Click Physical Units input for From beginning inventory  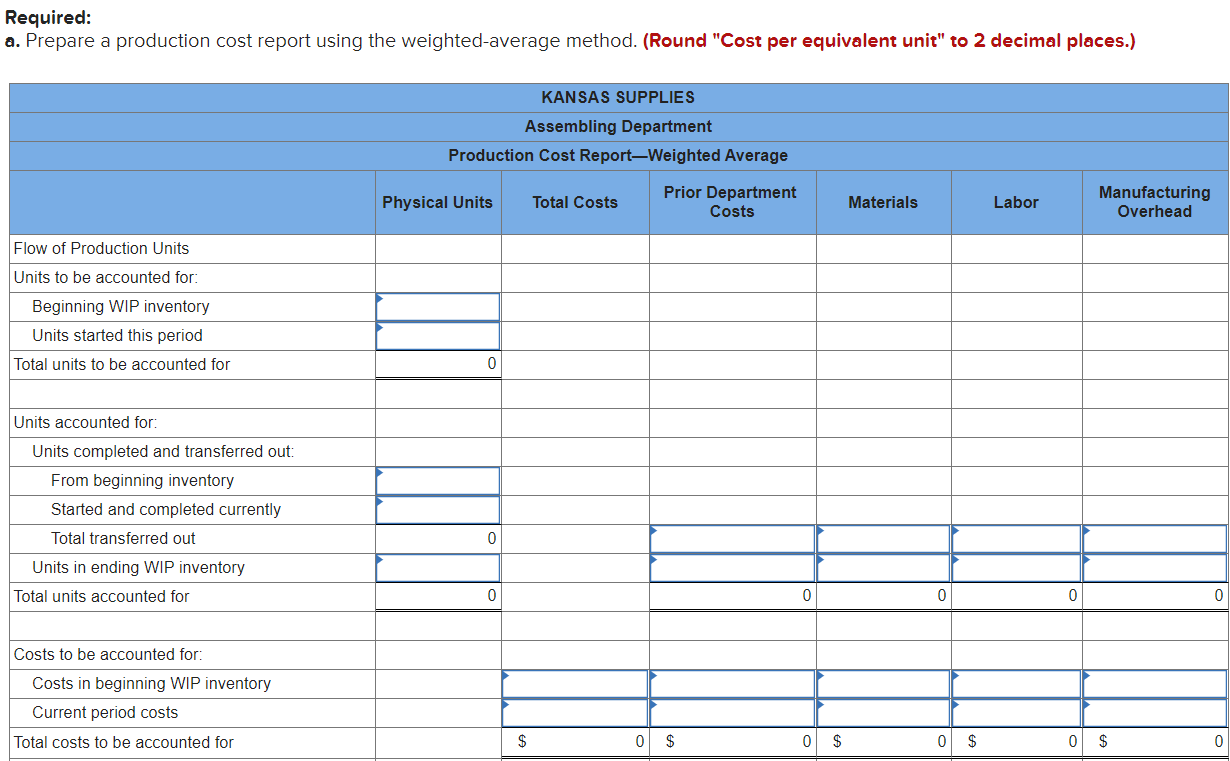point(438,480)
